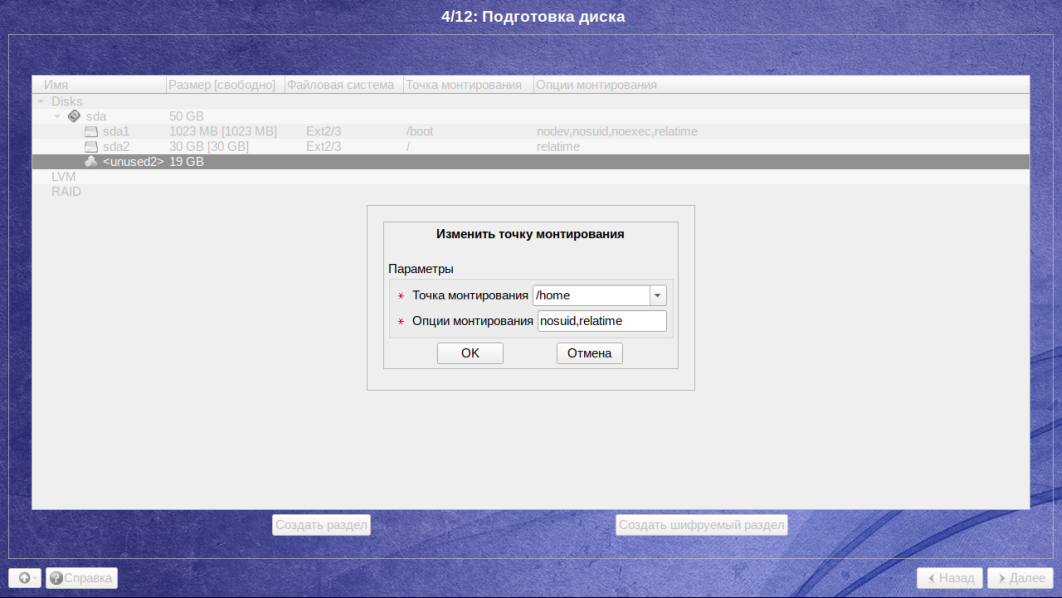
Task: Click the sda1 partition icon
Action: (91, 131)
